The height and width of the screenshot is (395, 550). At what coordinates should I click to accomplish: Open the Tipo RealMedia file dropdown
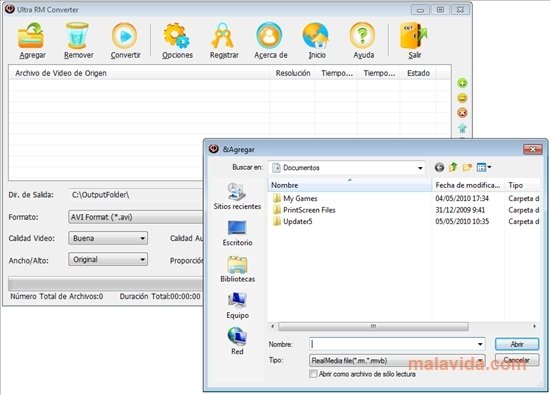pos(398,360)
